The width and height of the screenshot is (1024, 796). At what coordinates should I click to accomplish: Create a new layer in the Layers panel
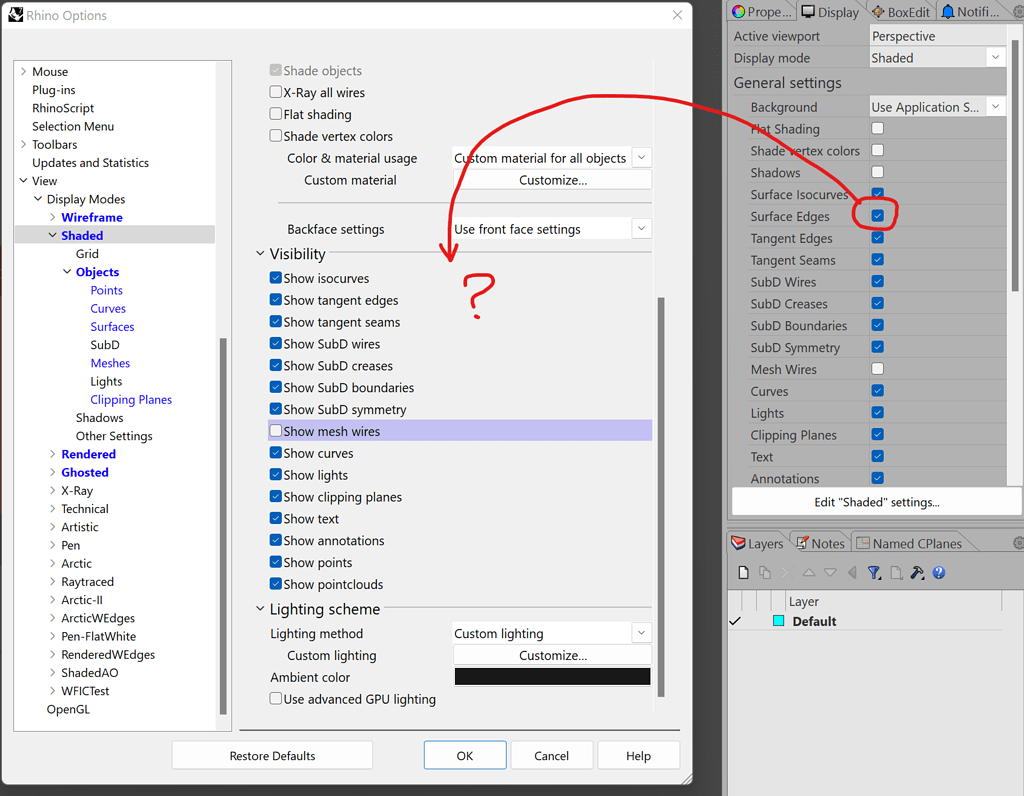[x=742, y=571]
